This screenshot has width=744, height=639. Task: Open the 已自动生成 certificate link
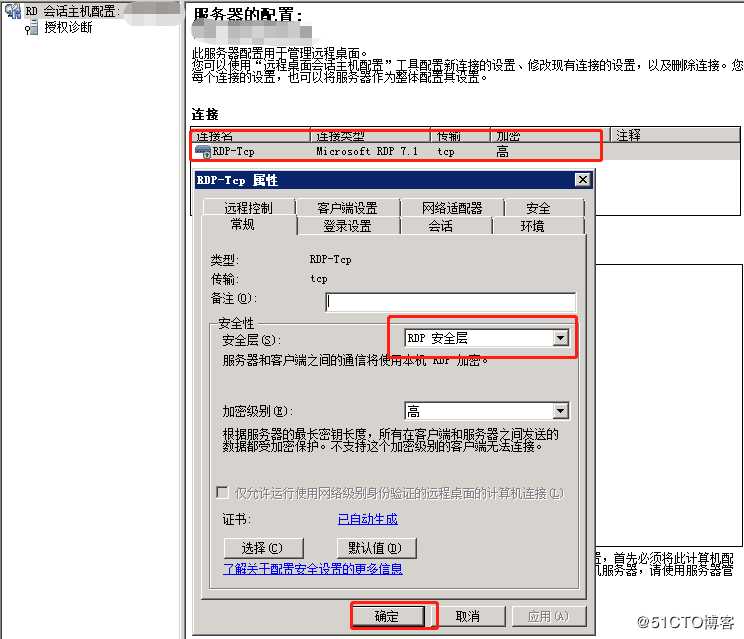(x=368, y=519)
